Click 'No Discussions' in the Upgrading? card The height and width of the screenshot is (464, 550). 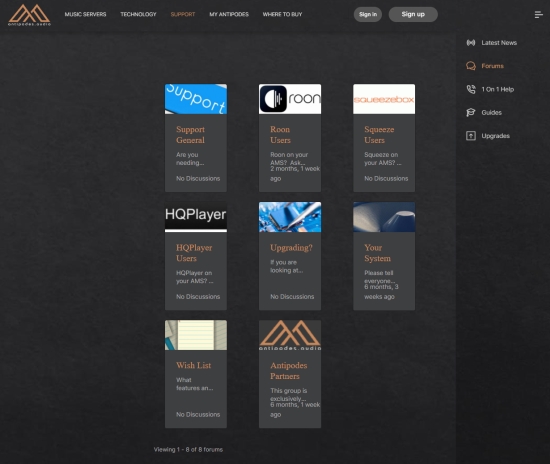click(292, 297)
